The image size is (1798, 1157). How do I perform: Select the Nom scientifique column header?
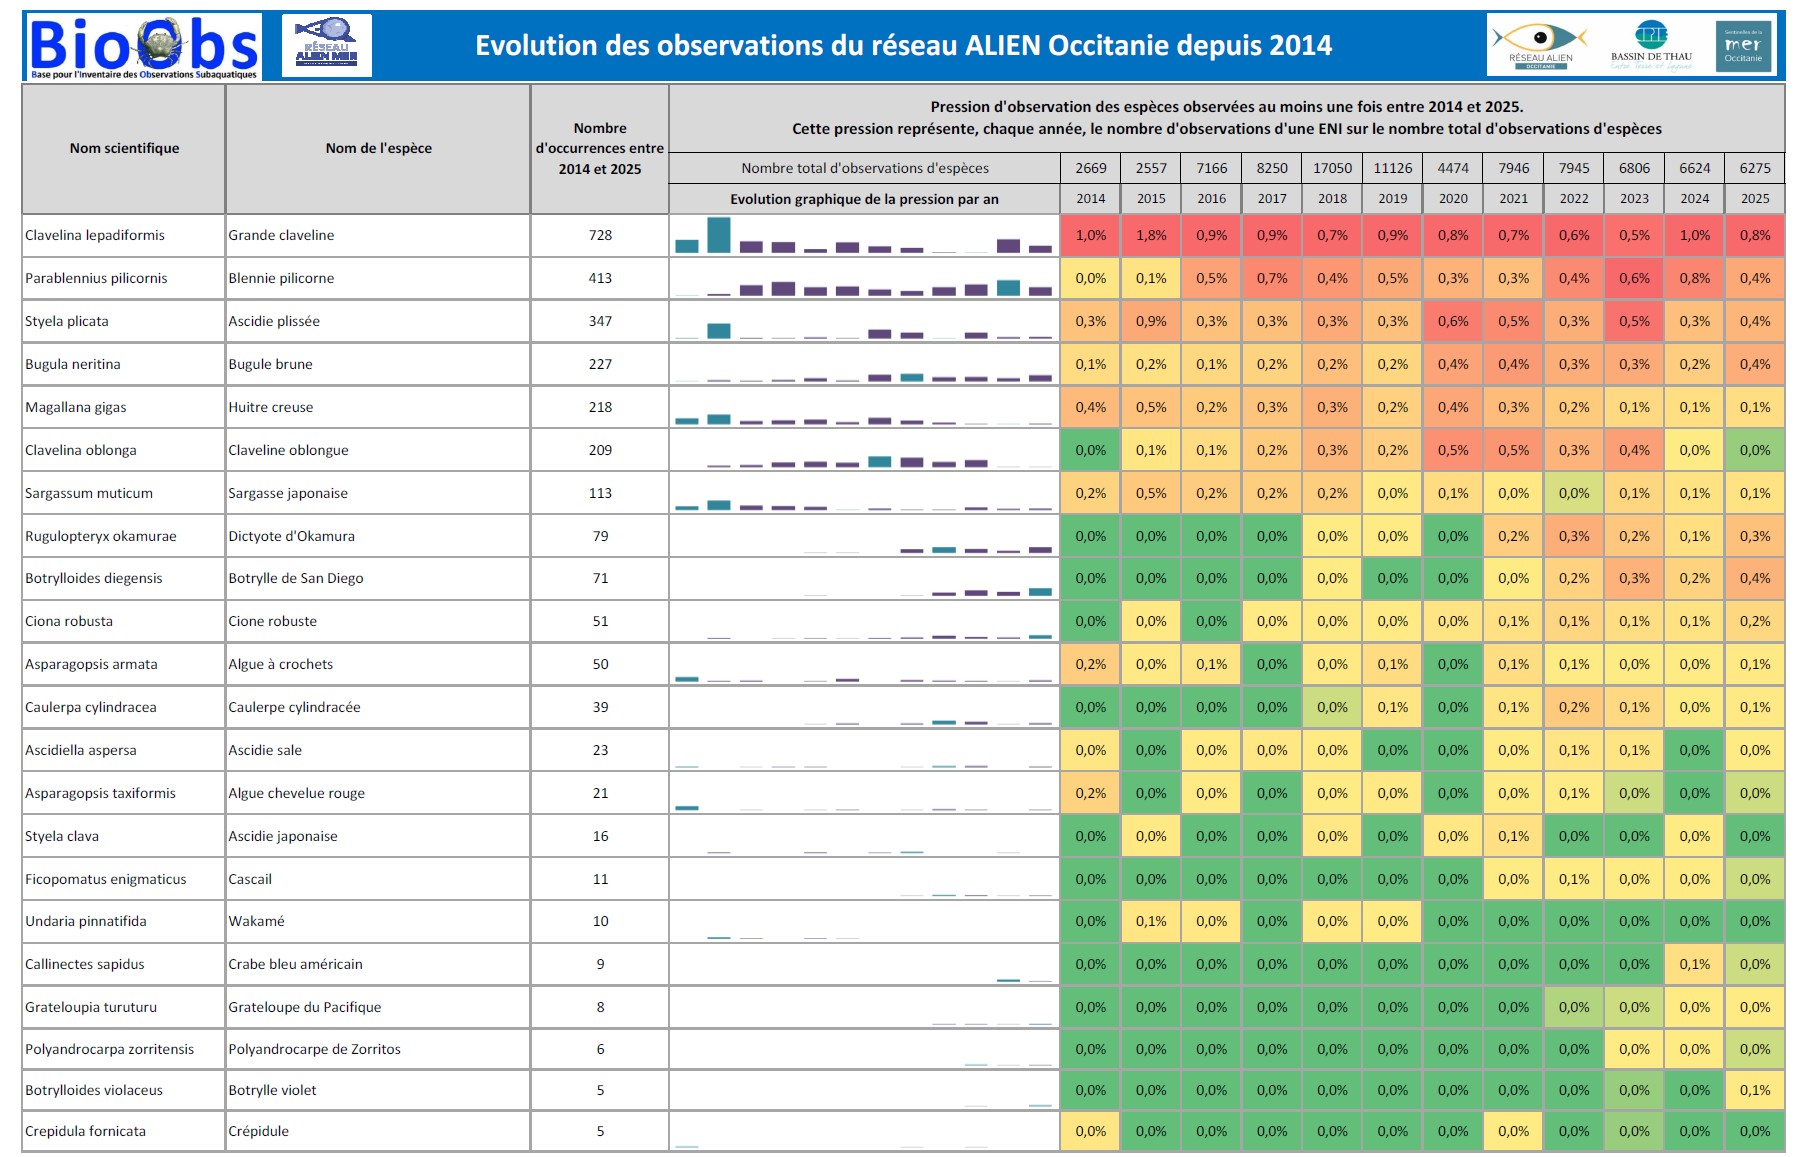click(x=125, y=148)
